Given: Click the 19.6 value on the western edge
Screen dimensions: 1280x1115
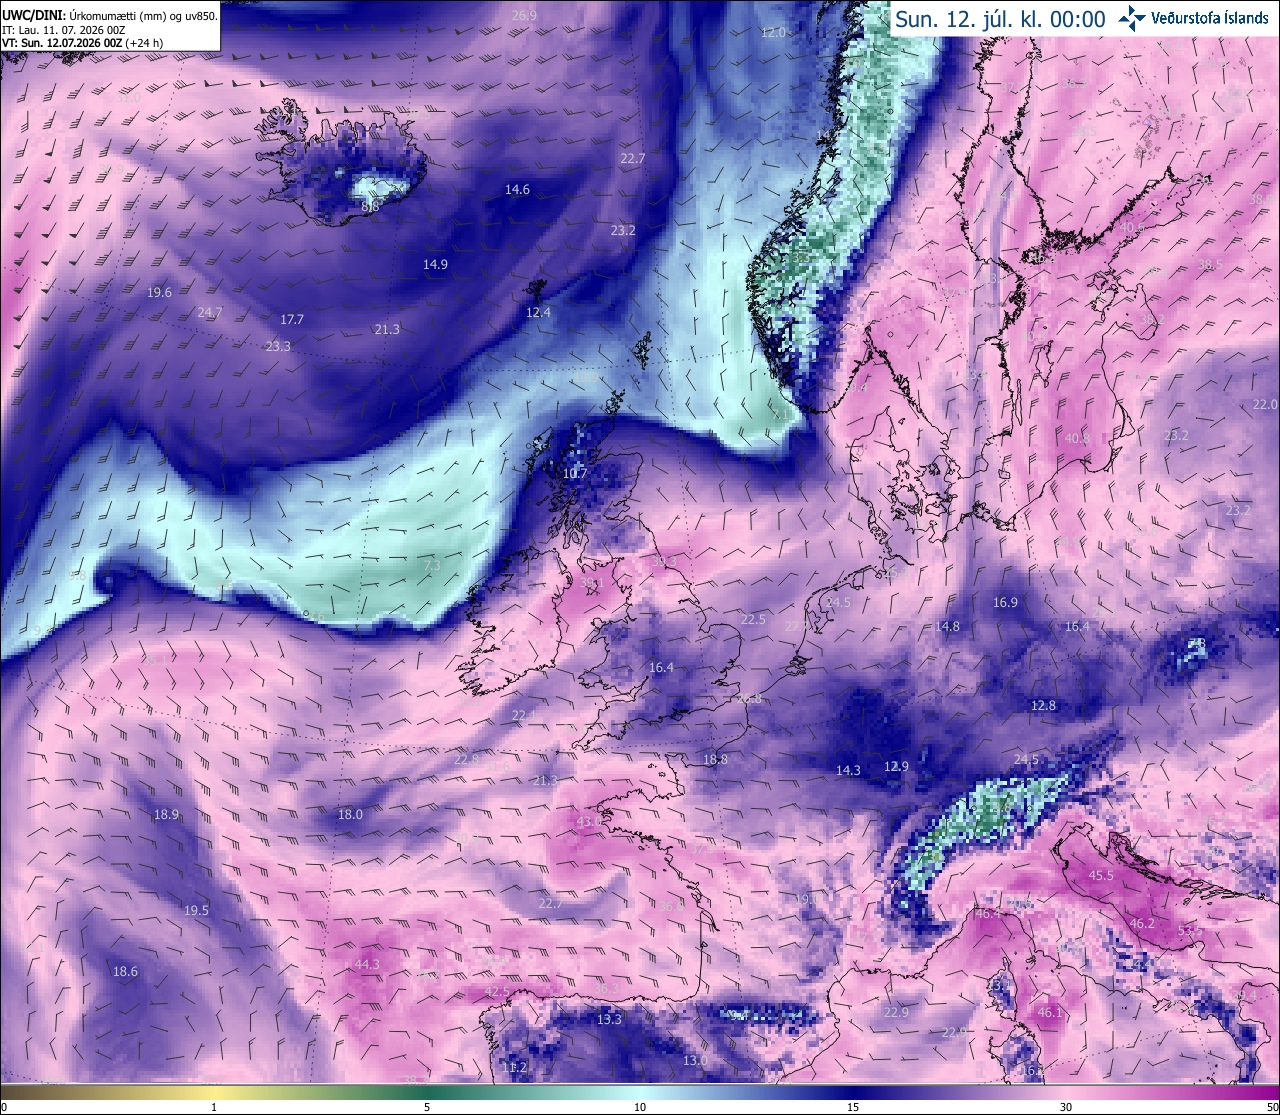Looking at the screenshot, I should [159, 292].
